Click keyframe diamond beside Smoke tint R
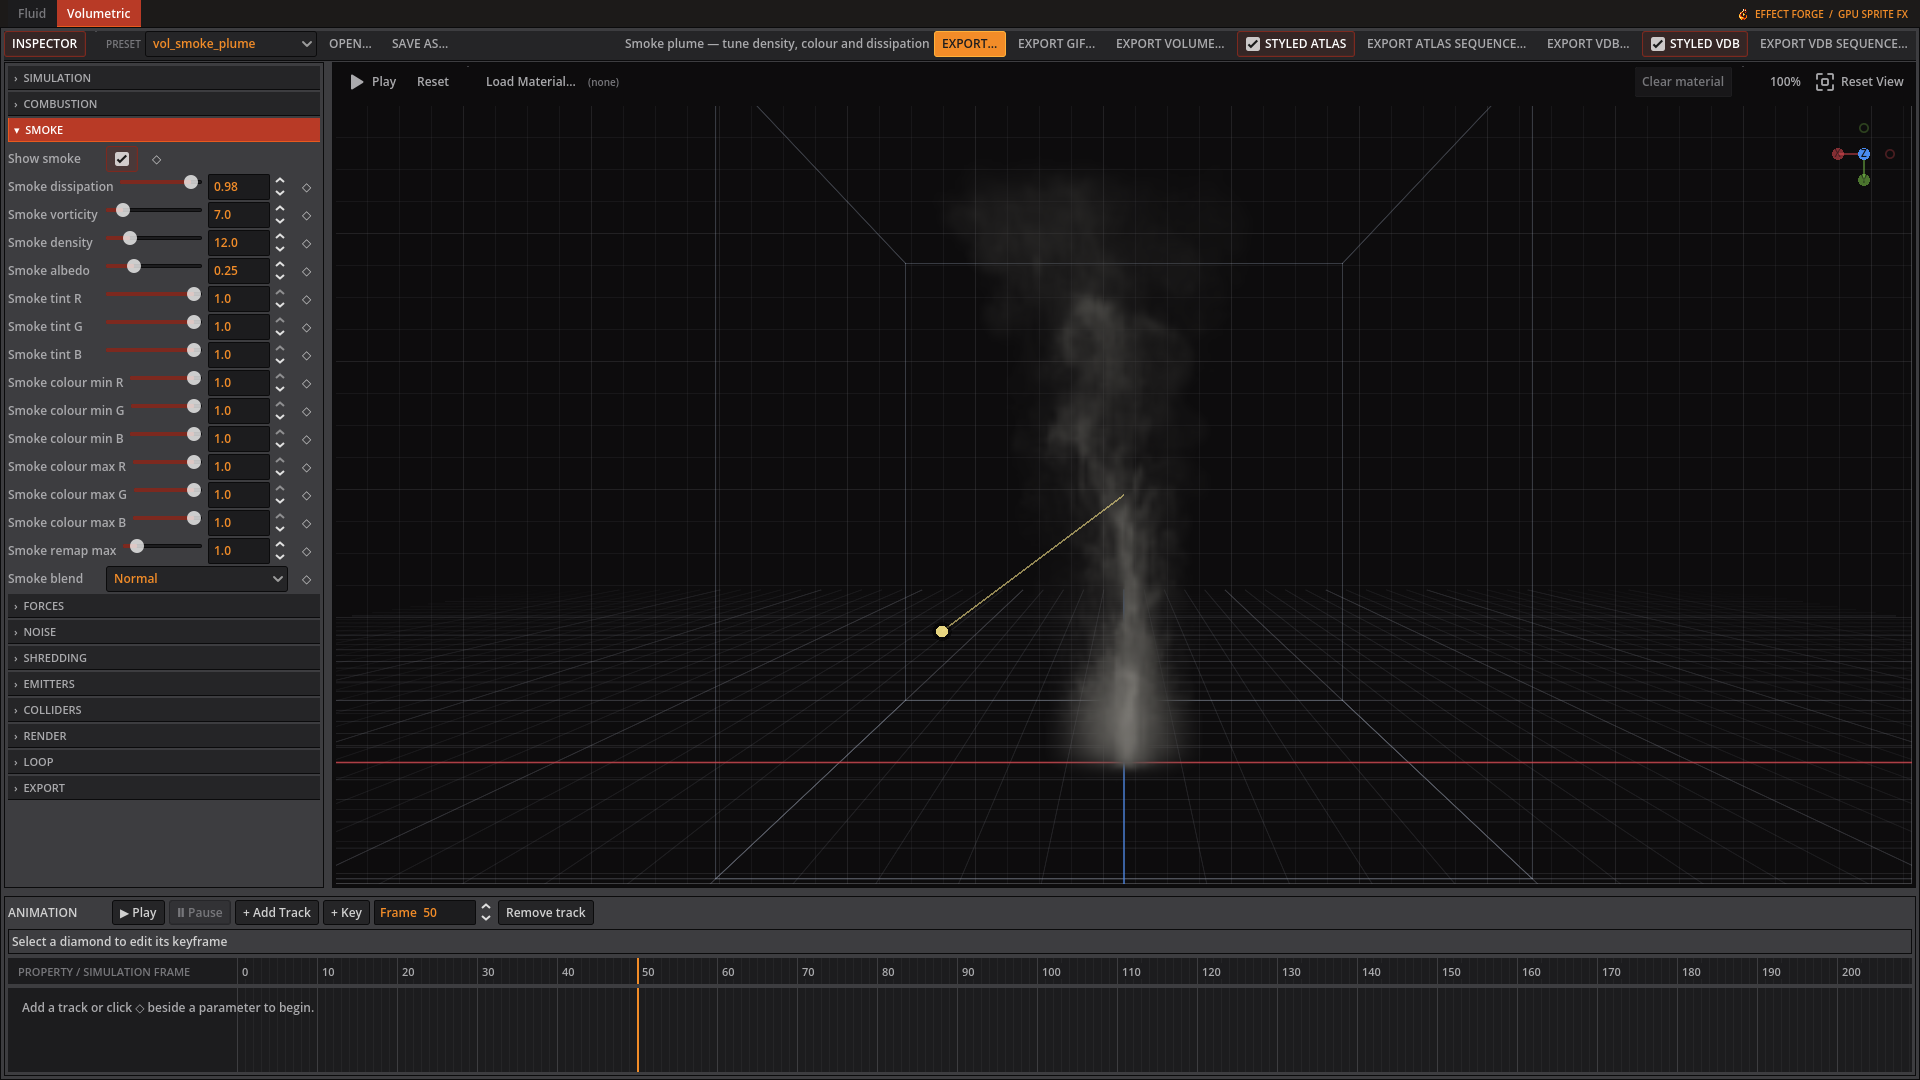Viewport: 1920px width, 1080px height. (x=307, y=300)
